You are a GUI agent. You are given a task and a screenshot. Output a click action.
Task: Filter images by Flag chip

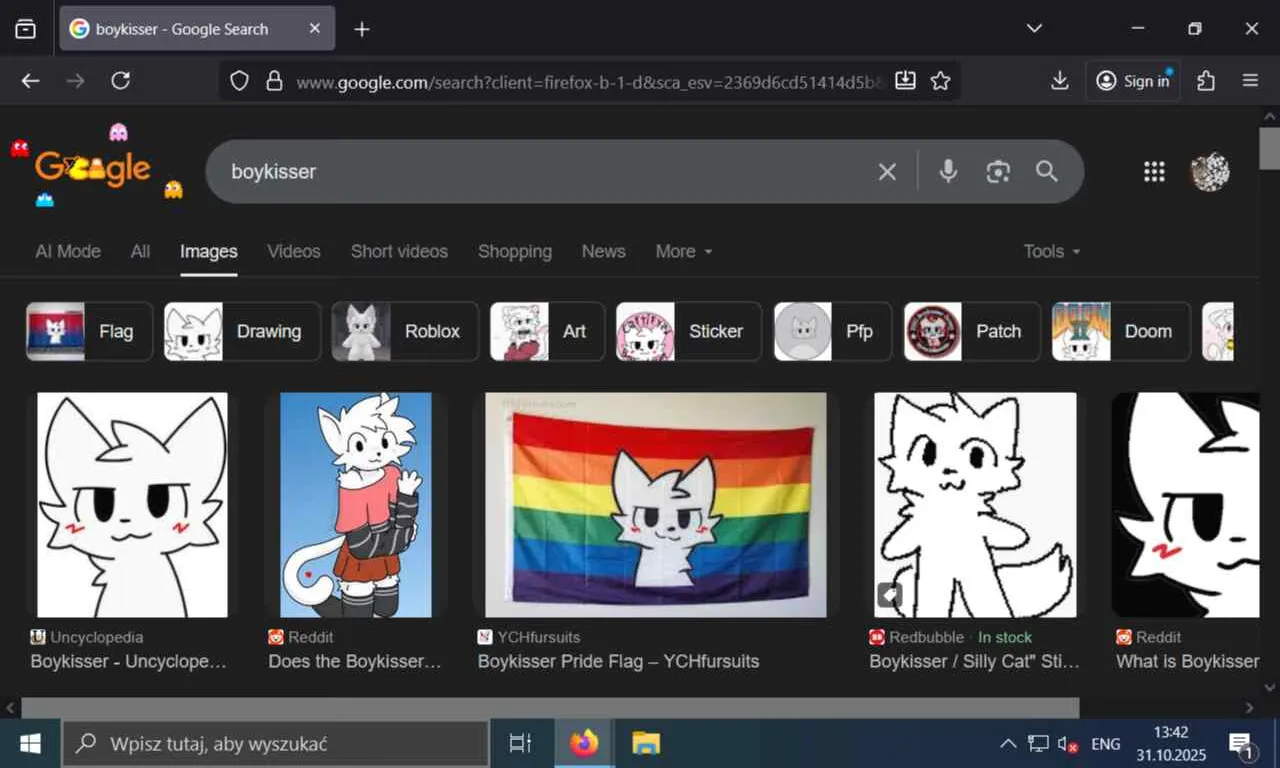[x=89, y=331]
